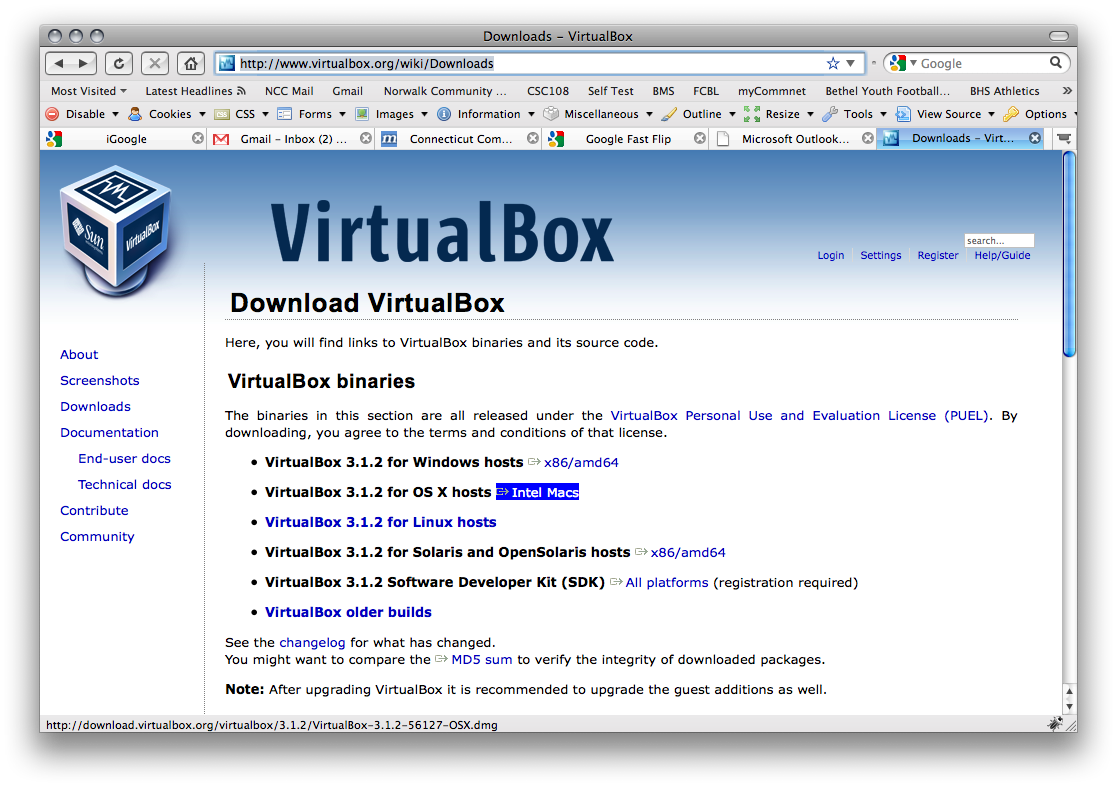The height and width of the screenshot is (787, 1117).
Task: Open the Images dropdown arrow
Action: (x=424, y=114)
